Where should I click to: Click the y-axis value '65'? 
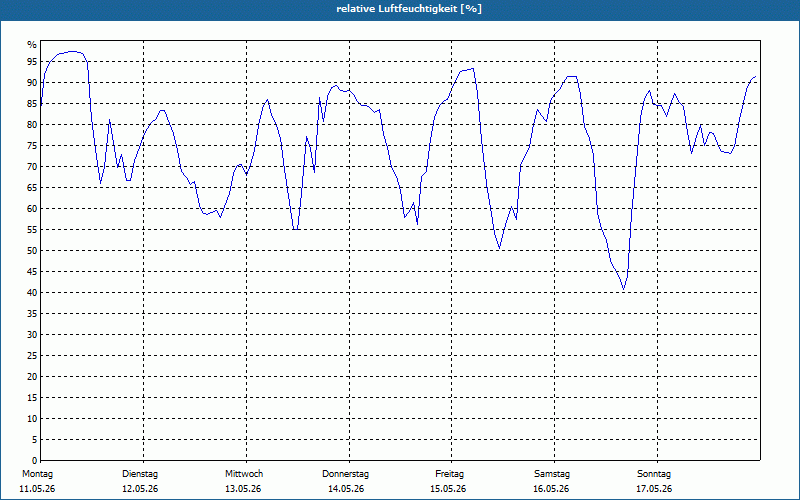coord(32,188)
